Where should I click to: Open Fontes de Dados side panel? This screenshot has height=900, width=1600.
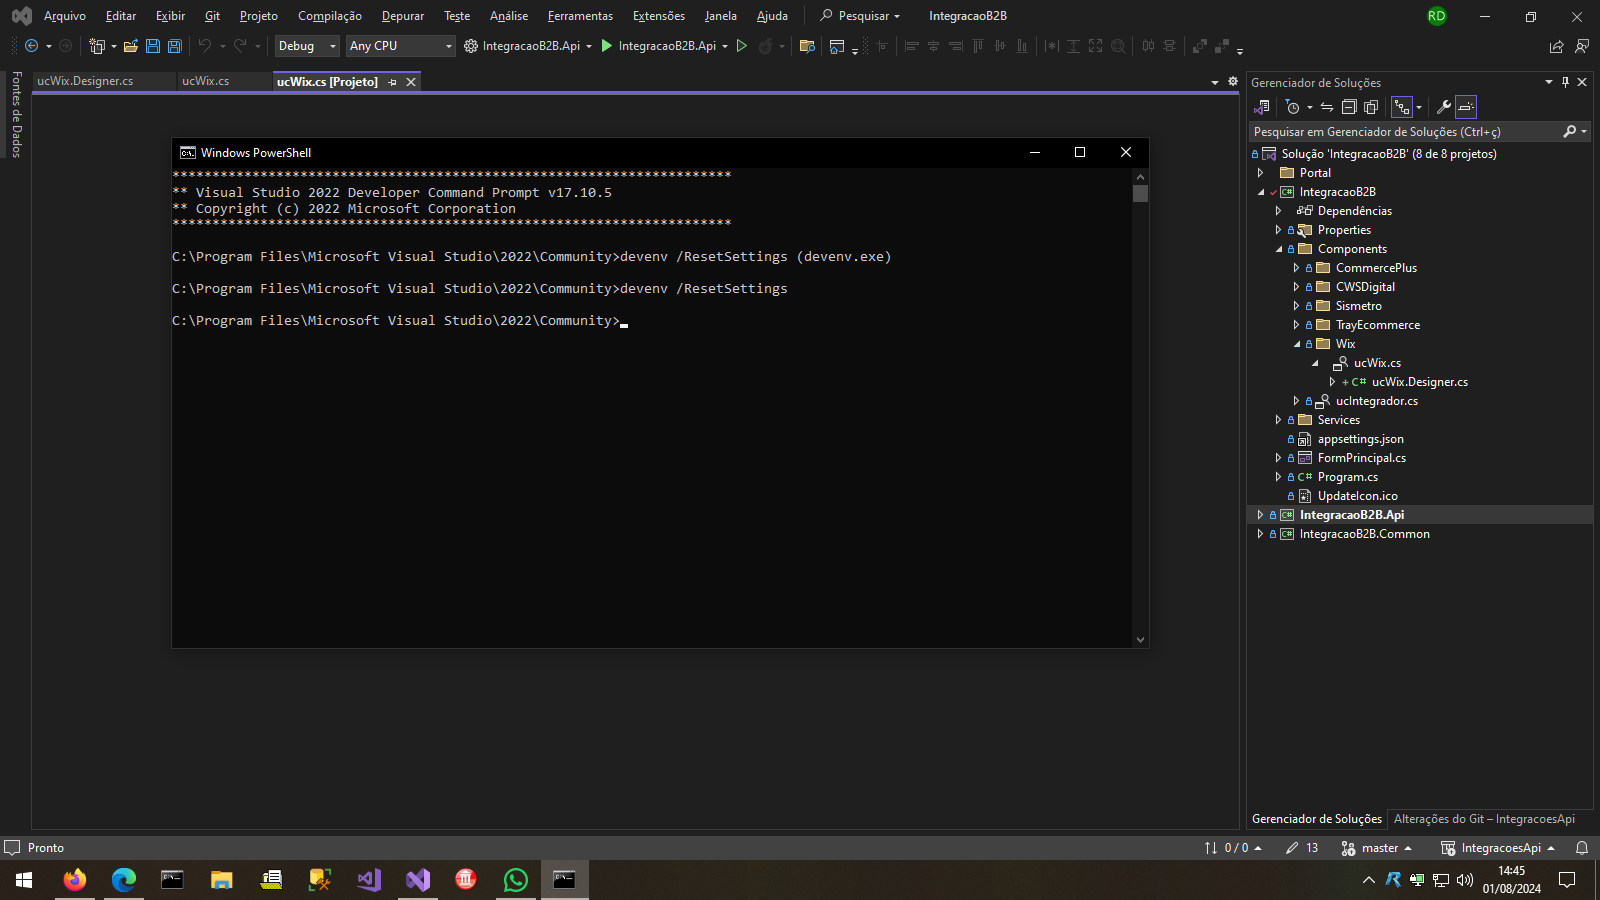pos(16,114)
